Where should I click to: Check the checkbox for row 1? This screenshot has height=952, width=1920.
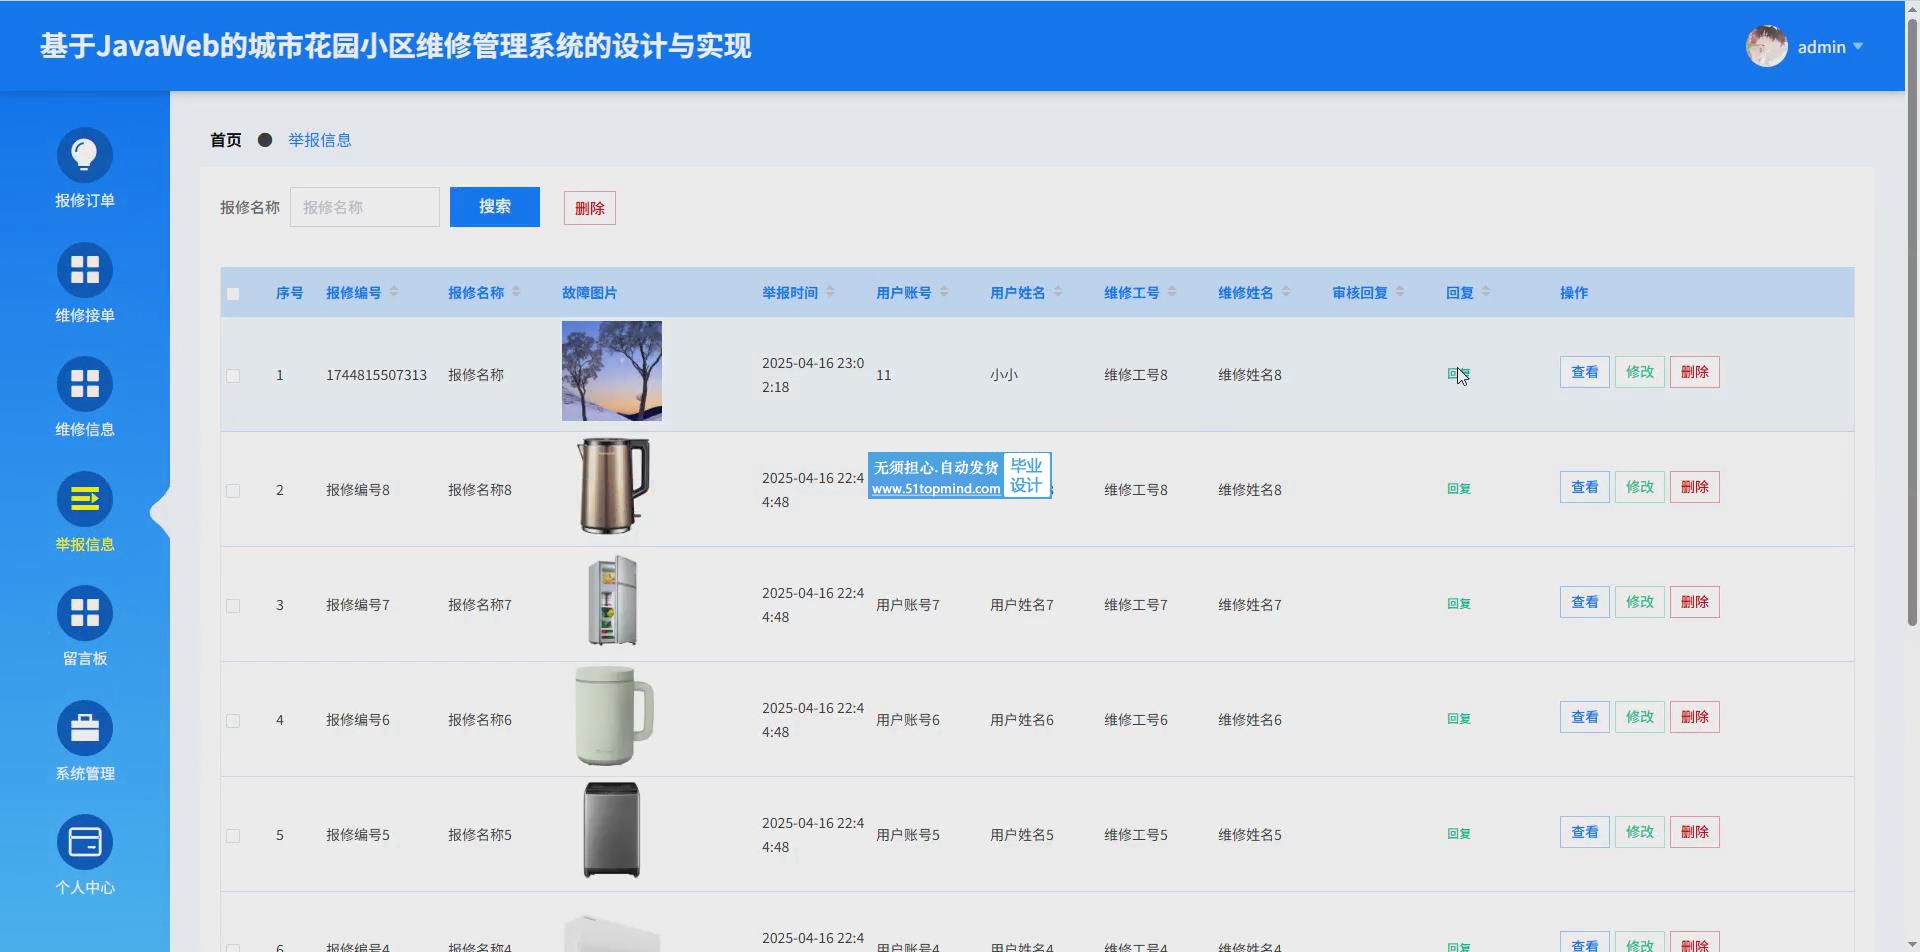point(233,376)
